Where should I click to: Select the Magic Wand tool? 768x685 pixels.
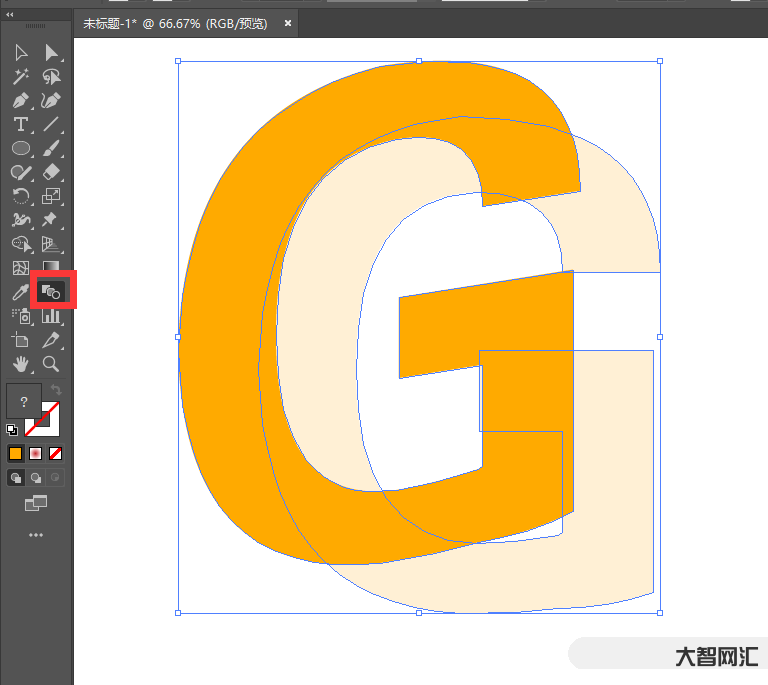coord(21,77)
